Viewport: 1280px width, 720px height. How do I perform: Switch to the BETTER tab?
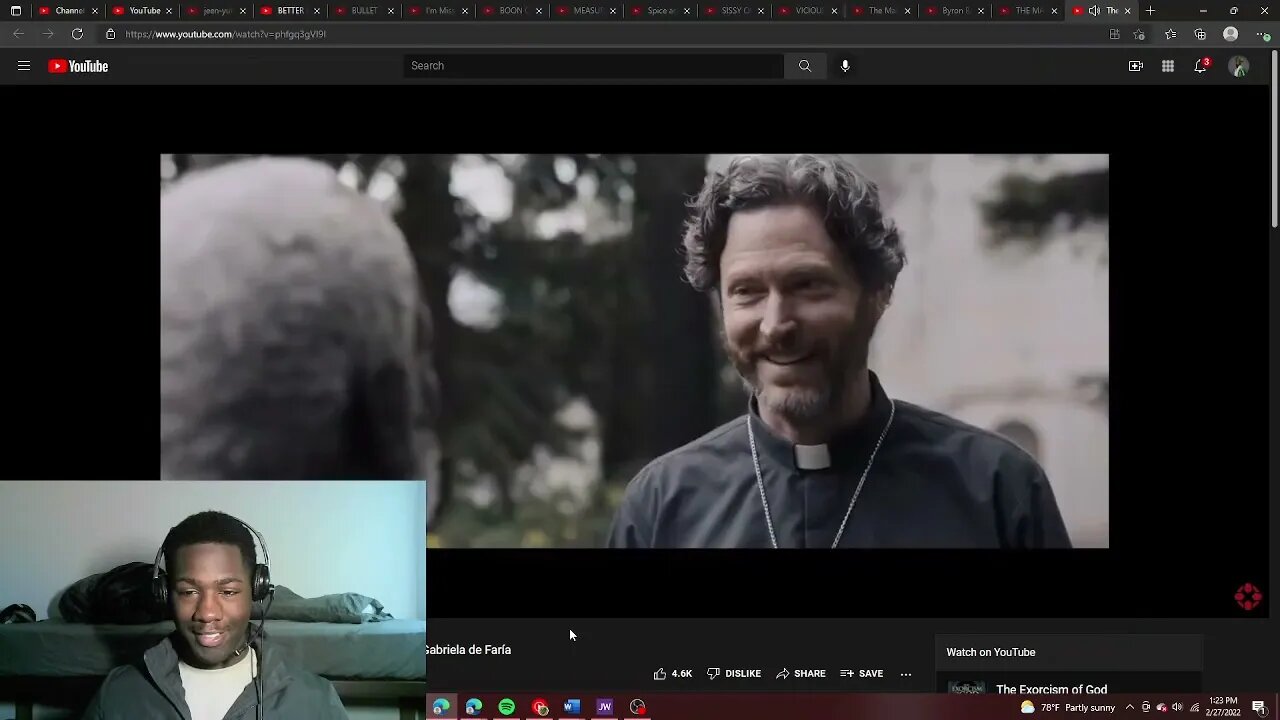click(290, 11)
